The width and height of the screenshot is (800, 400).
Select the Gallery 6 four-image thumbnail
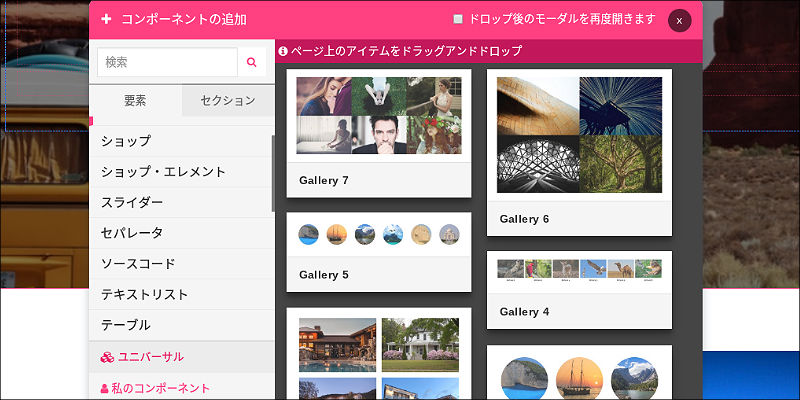pos(580,135)
